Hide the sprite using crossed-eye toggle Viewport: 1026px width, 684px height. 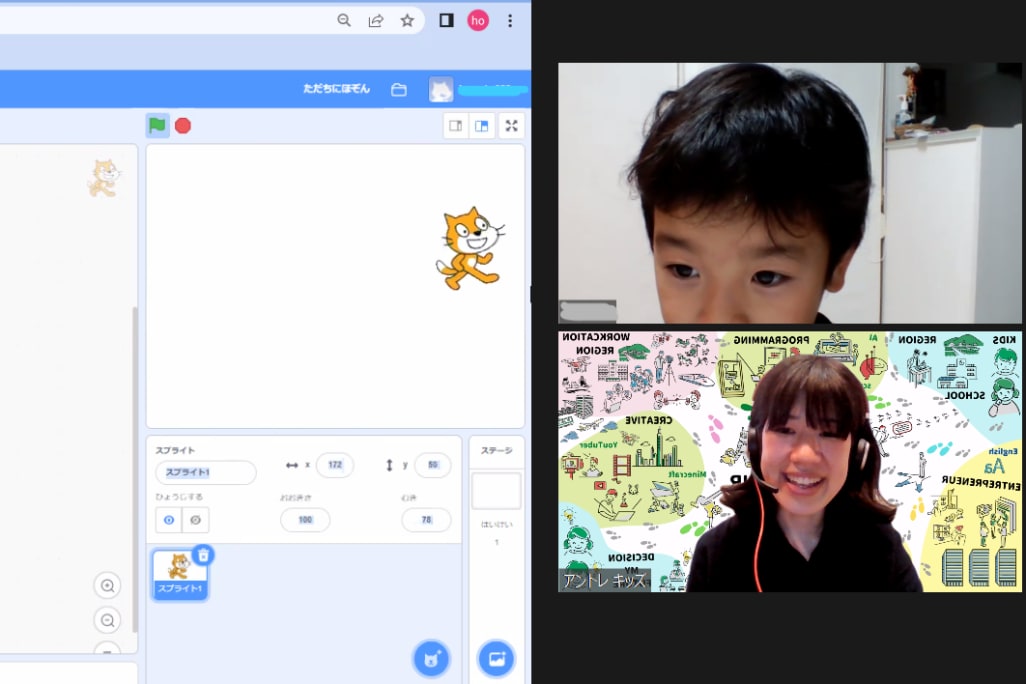pos(195,520)
